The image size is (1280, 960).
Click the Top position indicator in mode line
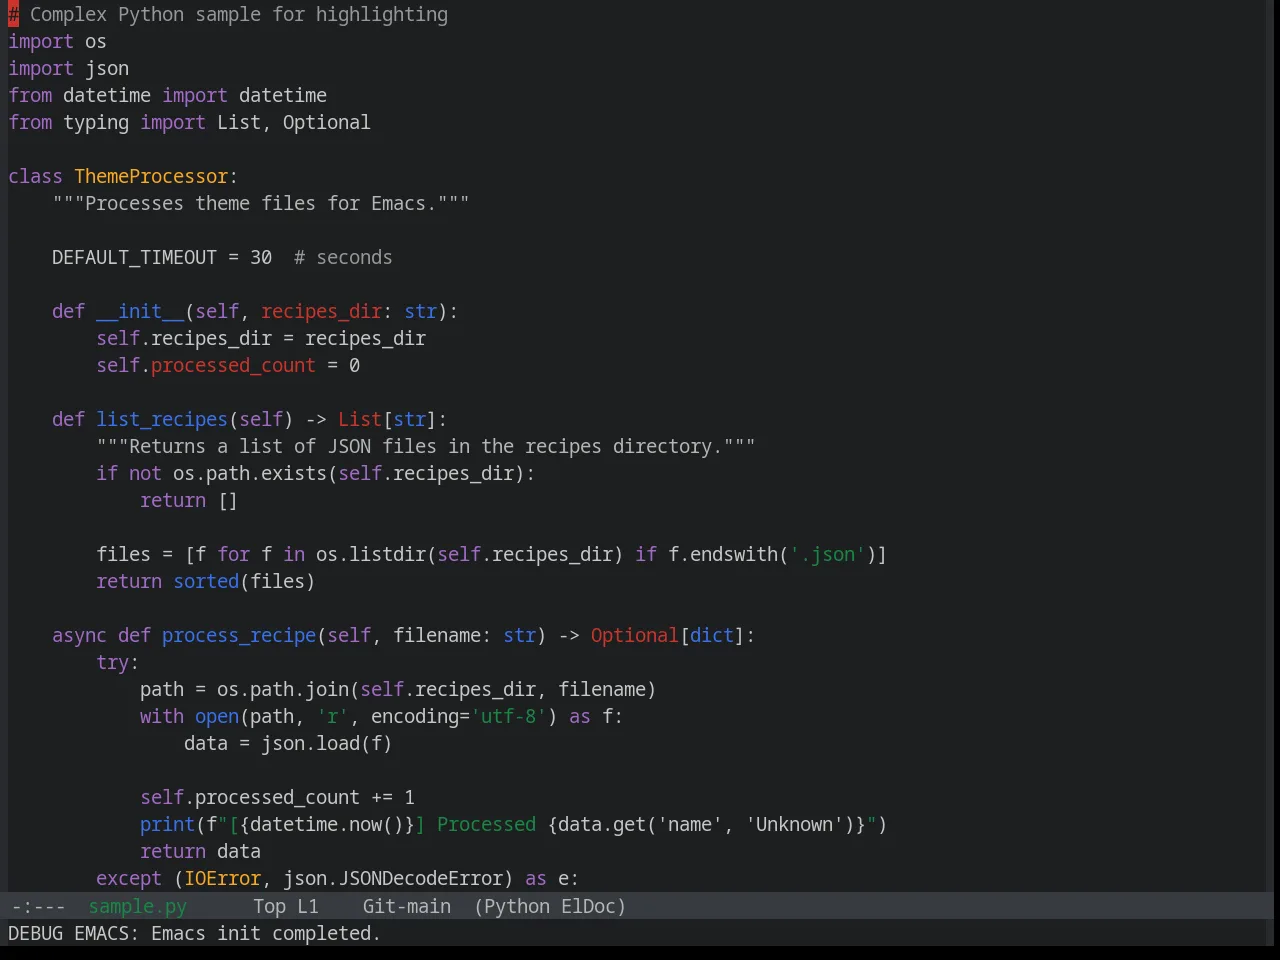(269, 907)
